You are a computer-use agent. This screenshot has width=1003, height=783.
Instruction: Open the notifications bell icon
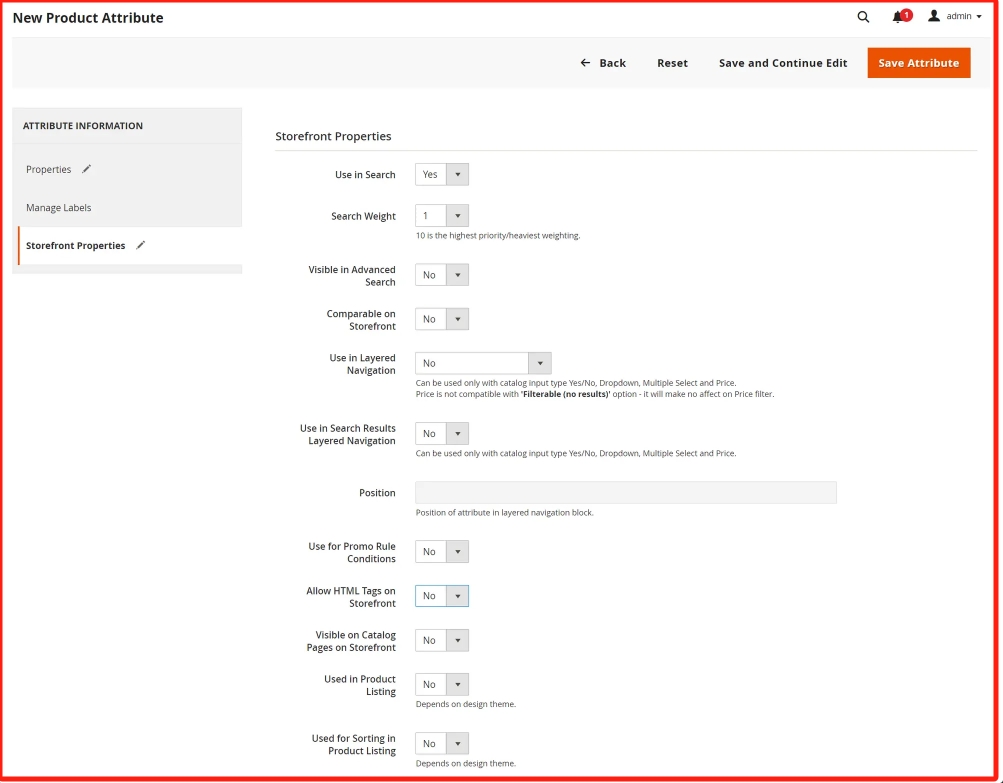(898, 17)
